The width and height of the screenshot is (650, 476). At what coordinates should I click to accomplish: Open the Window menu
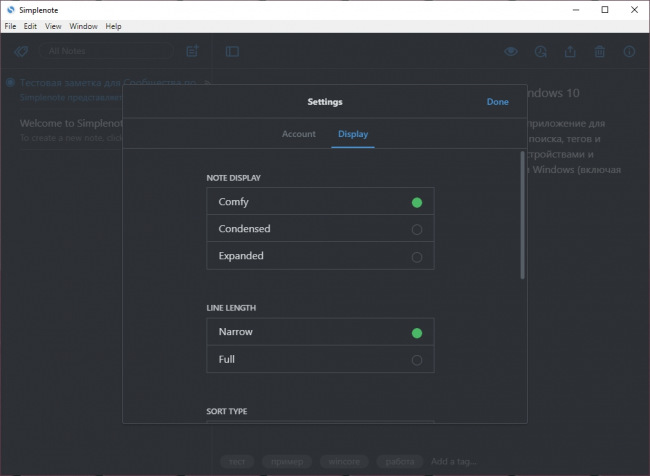(83, 26)
